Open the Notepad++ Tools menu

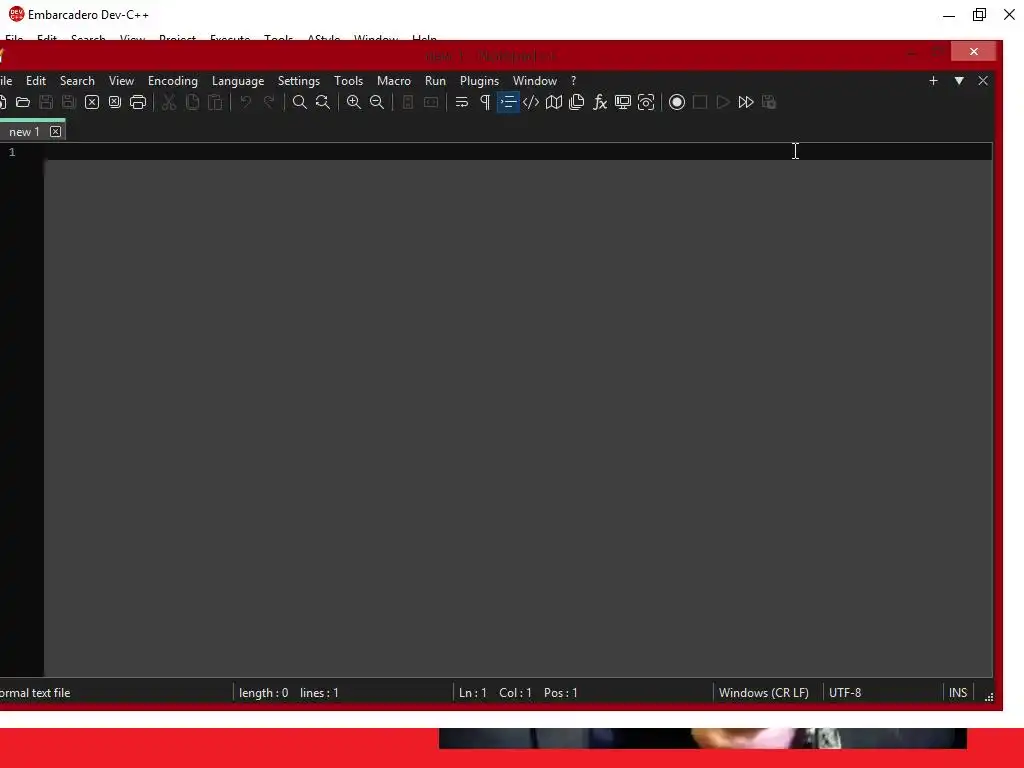pos(349,81)
